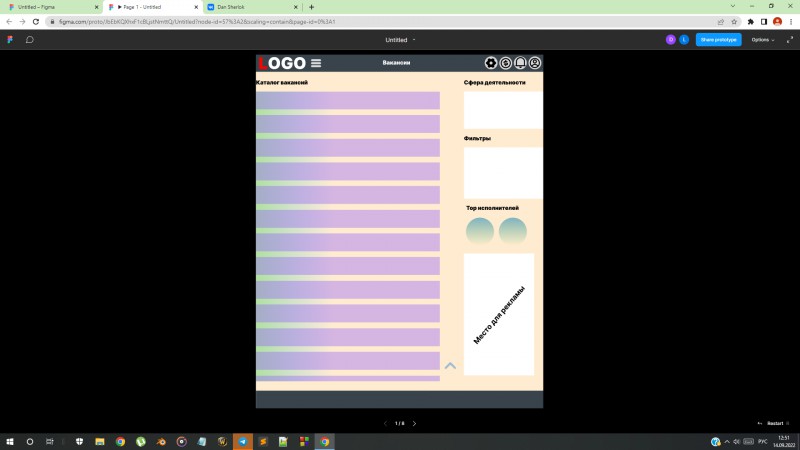Close the Untitled – Figma tab
The image size is (800, 450).
[96, 7]
